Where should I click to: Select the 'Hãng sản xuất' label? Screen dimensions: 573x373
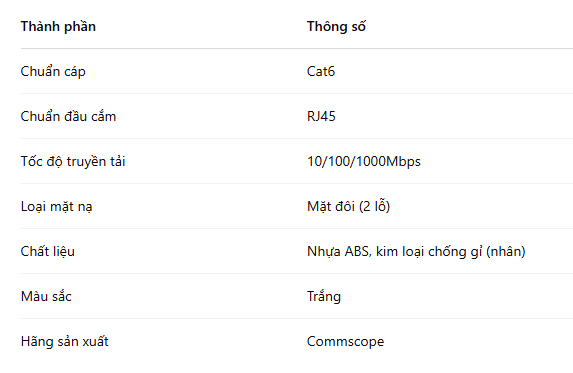pyautogui.click(x=65, y=341)
